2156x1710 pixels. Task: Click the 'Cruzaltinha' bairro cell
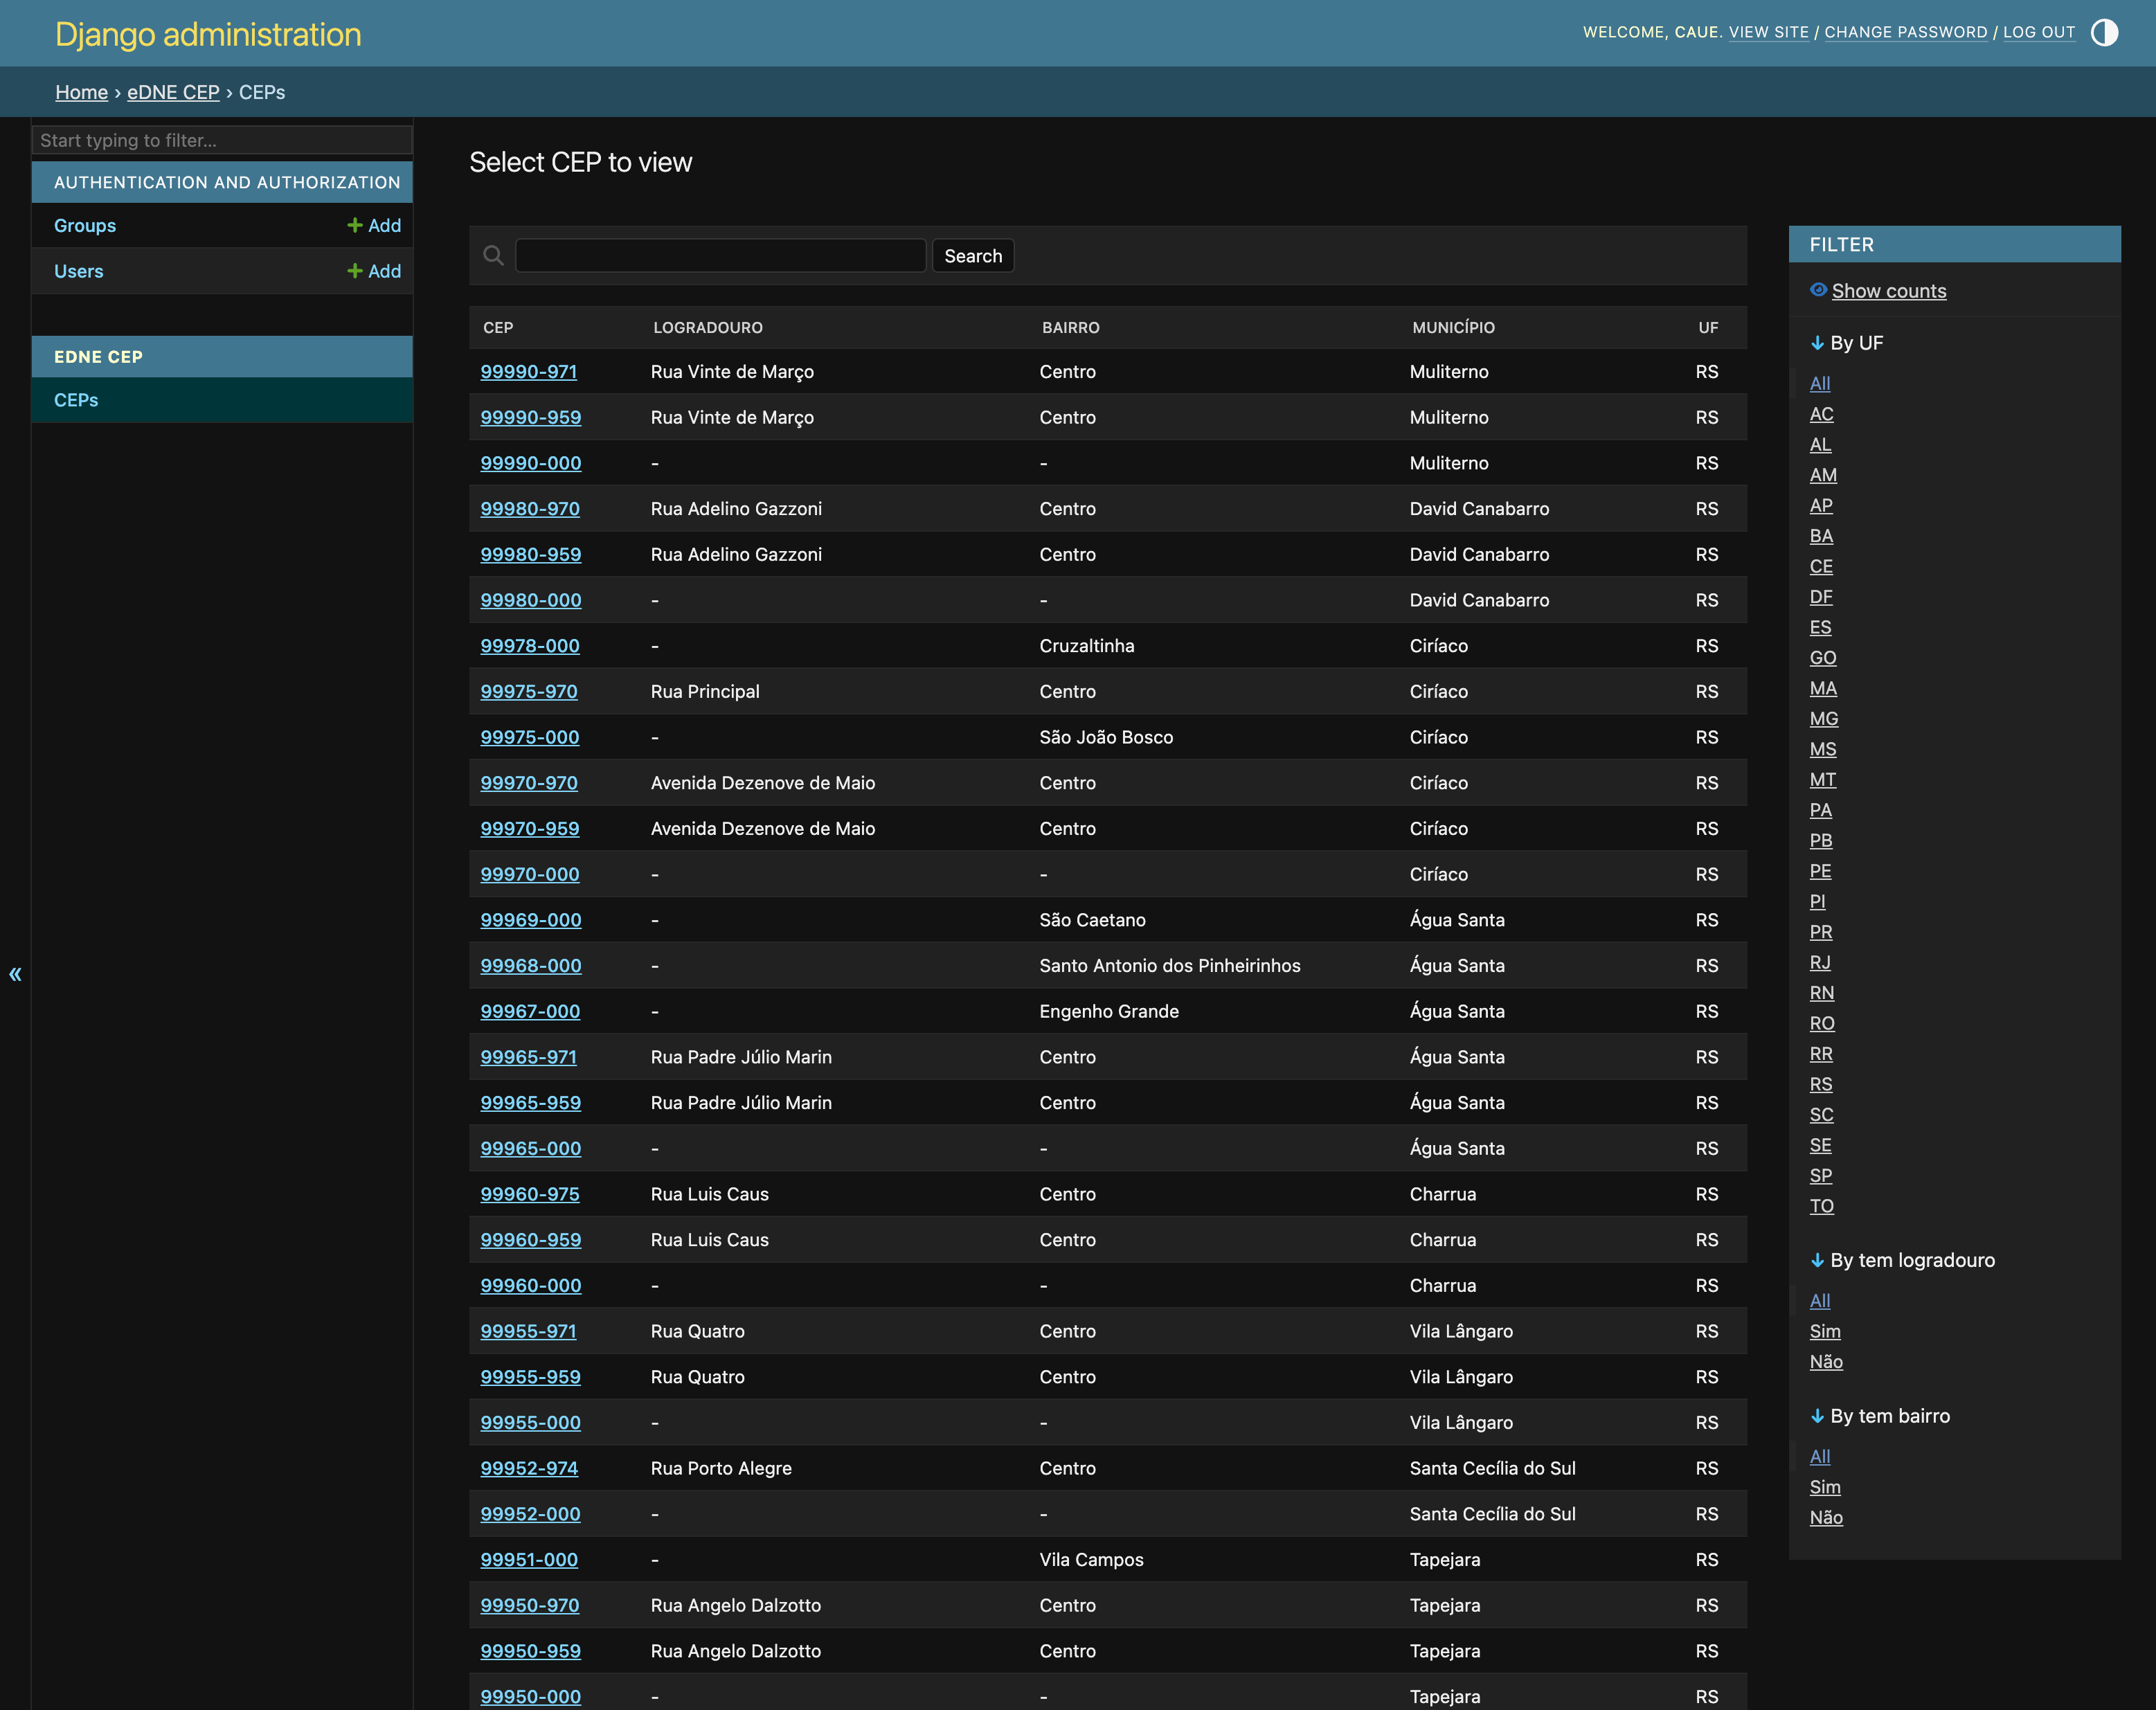pyautogui.click(x=1086, y=646)
